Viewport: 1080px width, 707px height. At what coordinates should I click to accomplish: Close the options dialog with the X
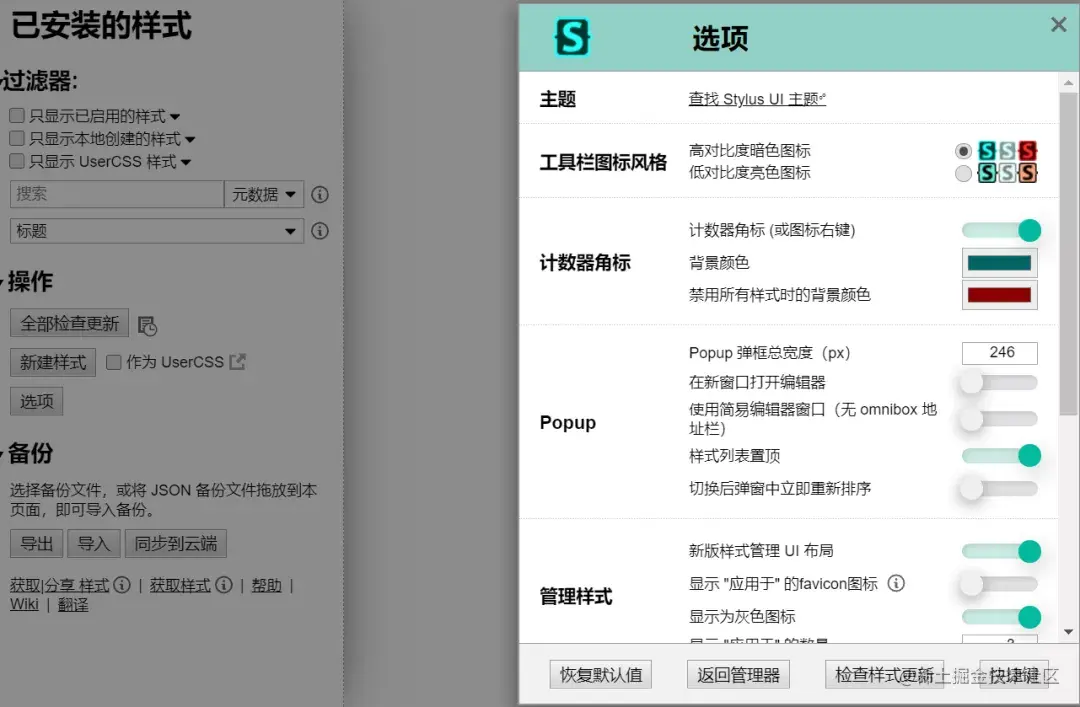(x=1059, y=25)
